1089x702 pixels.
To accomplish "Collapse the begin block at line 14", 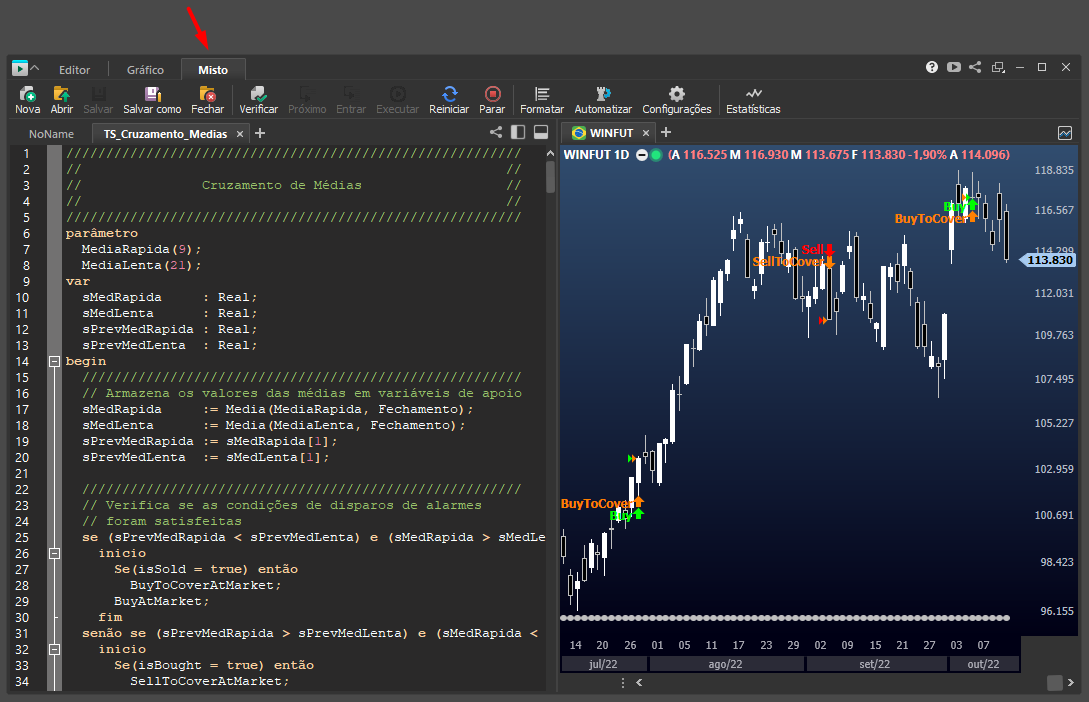I will pyautogui.click(x=54, y=361).
